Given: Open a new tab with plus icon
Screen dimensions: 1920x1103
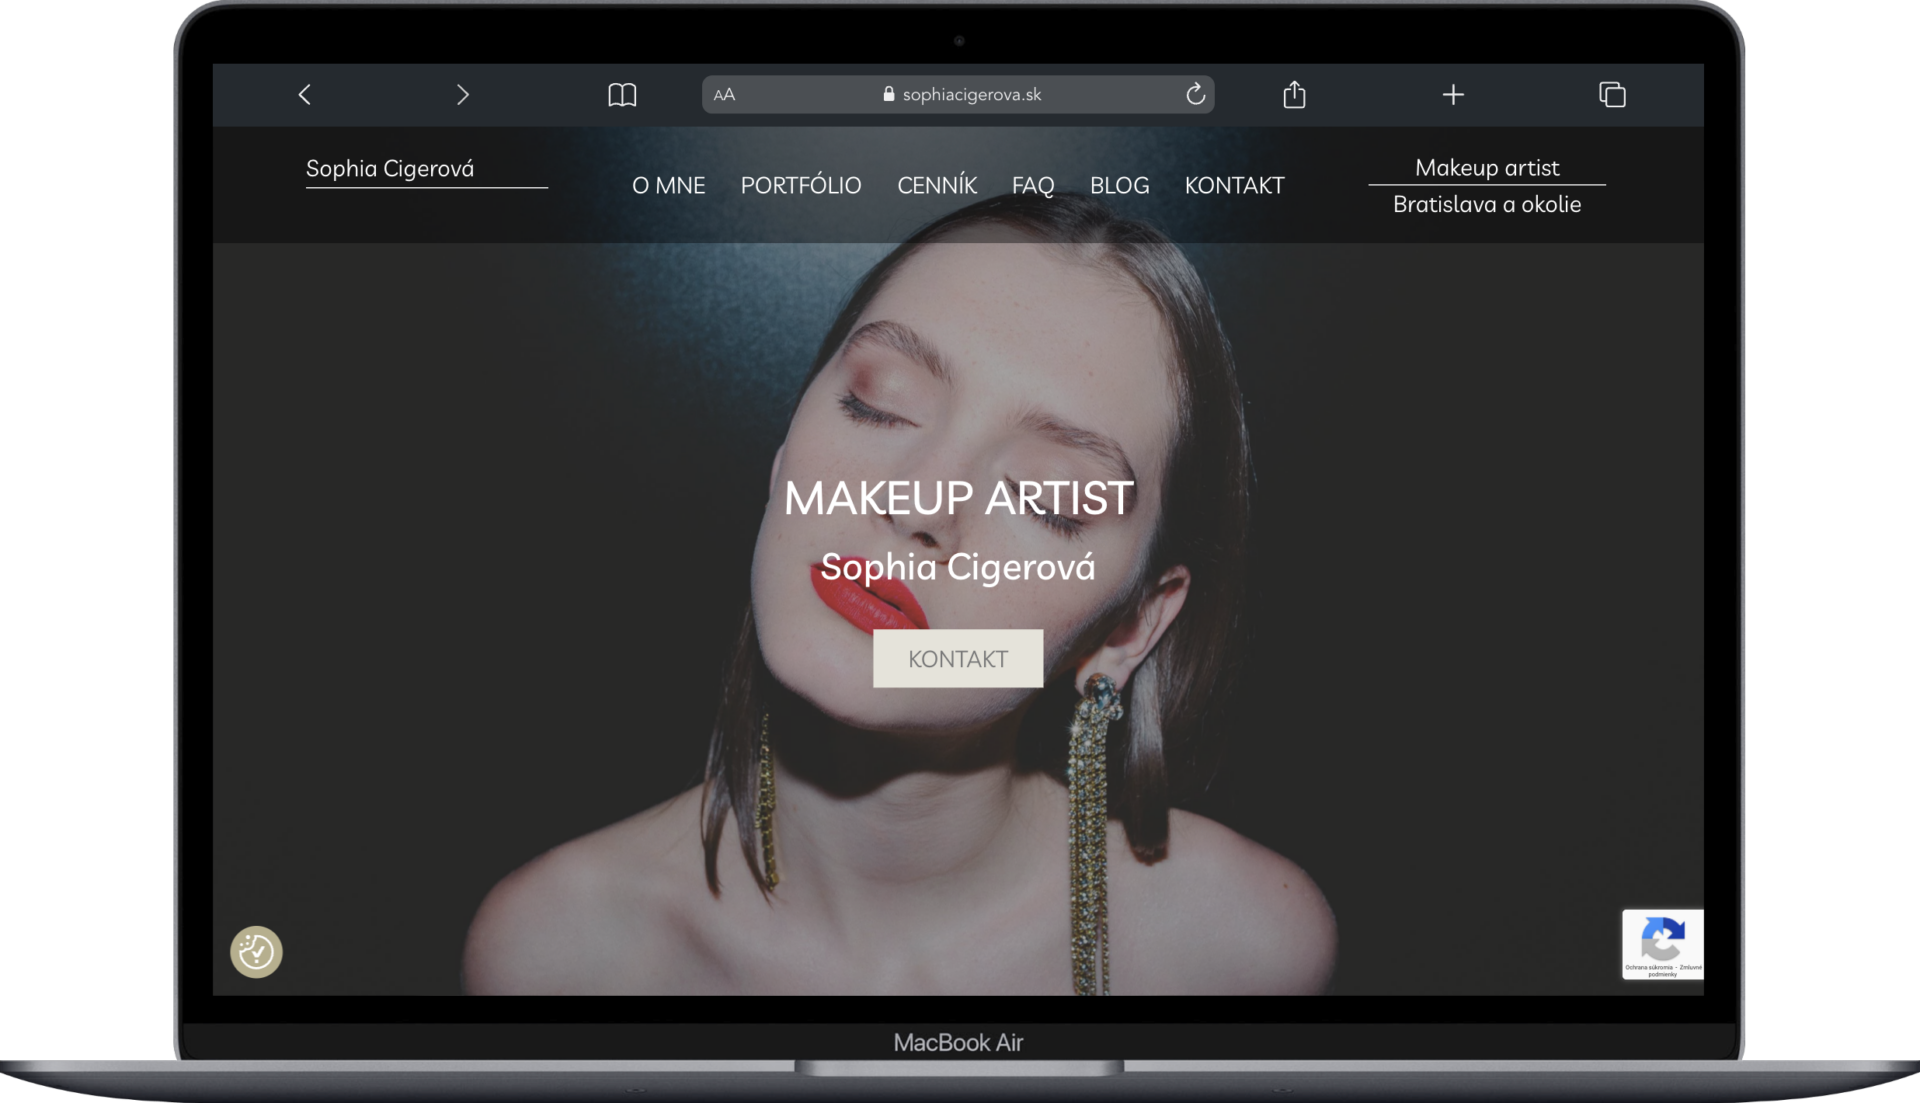Looking at the screenshot, I should coord(1453,95).
